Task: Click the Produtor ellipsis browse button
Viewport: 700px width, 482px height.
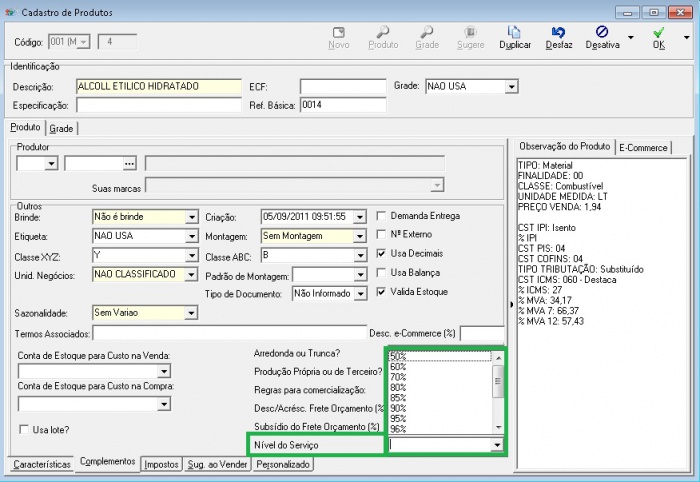Action: 128,163
